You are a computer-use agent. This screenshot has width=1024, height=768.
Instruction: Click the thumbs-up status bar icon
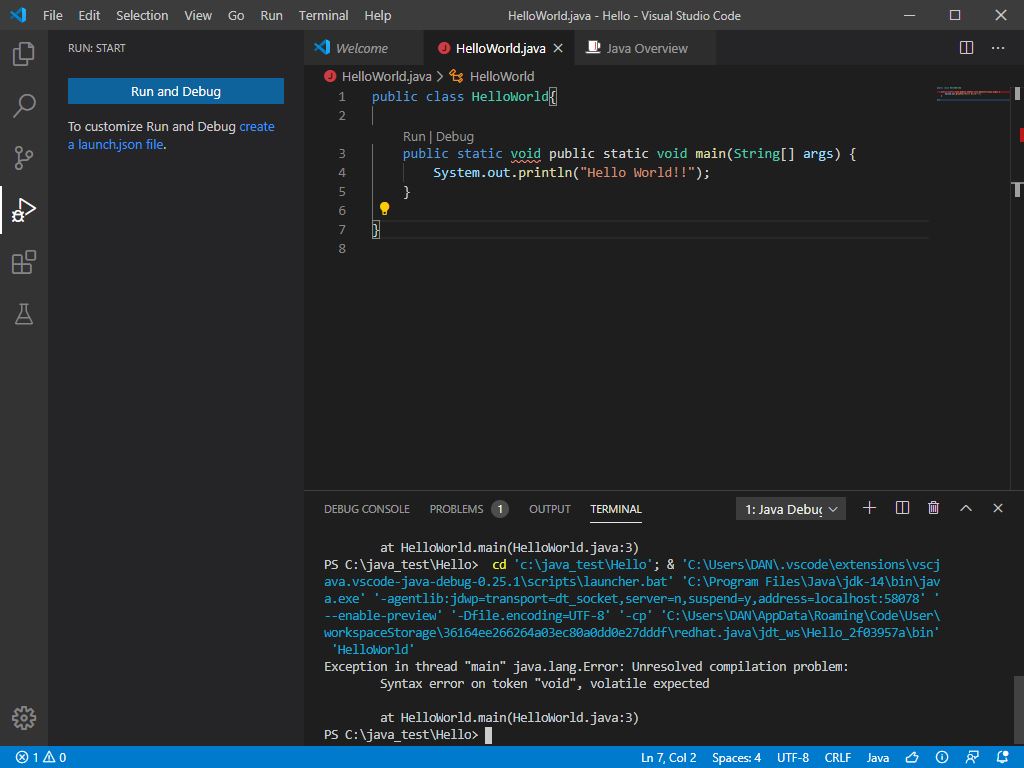(x=912, y=758)
